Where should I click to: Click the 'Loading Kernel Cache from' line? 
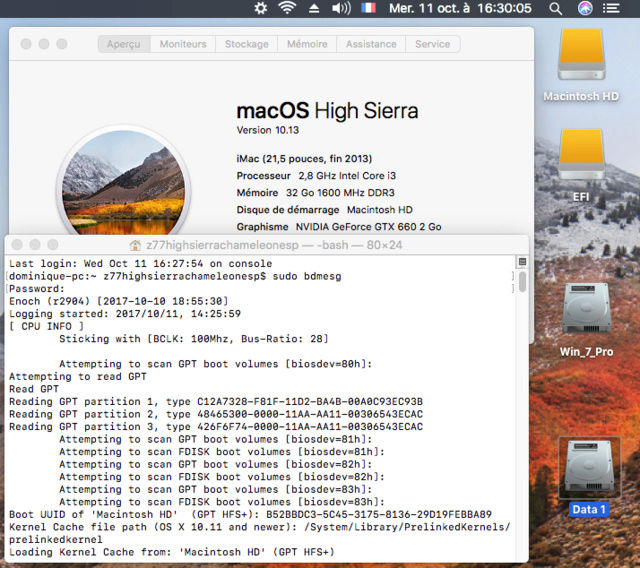[172, 552]
